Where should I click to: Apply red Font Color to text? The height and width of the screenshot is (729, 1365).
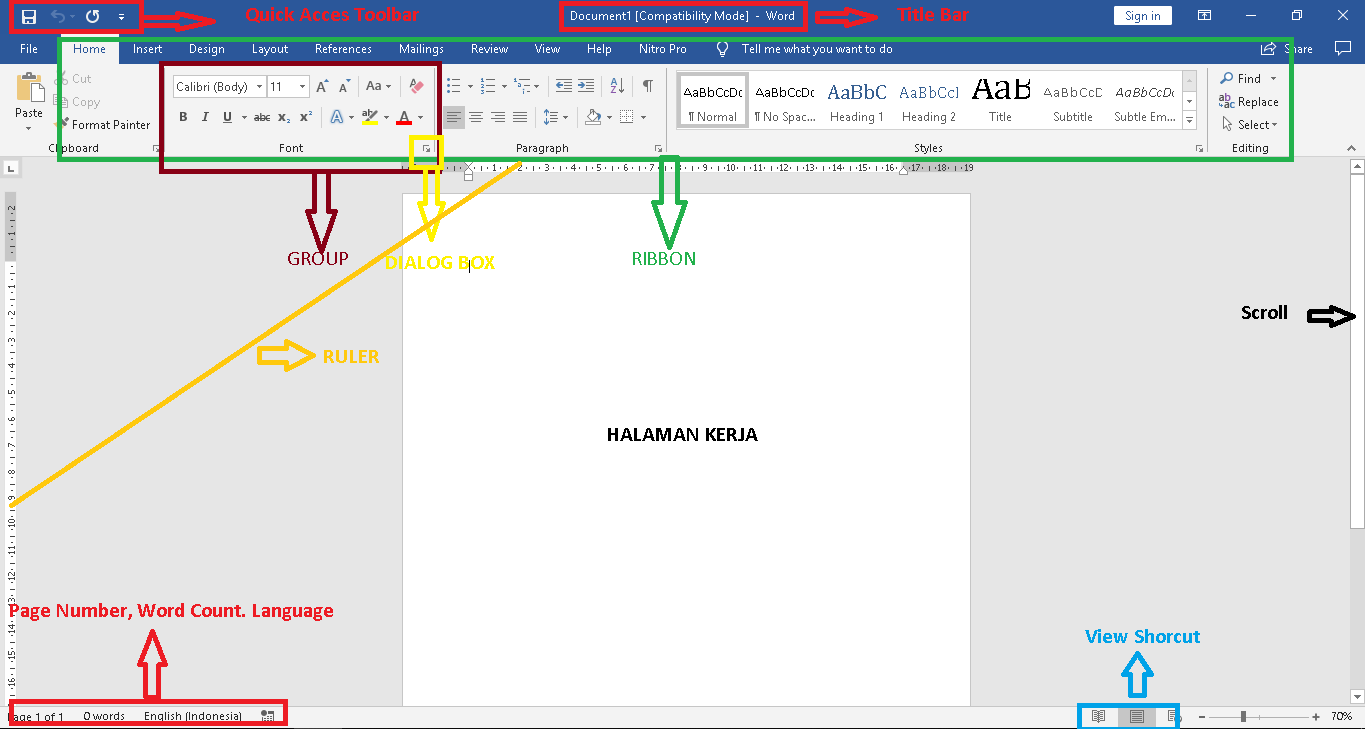(403, 117)
